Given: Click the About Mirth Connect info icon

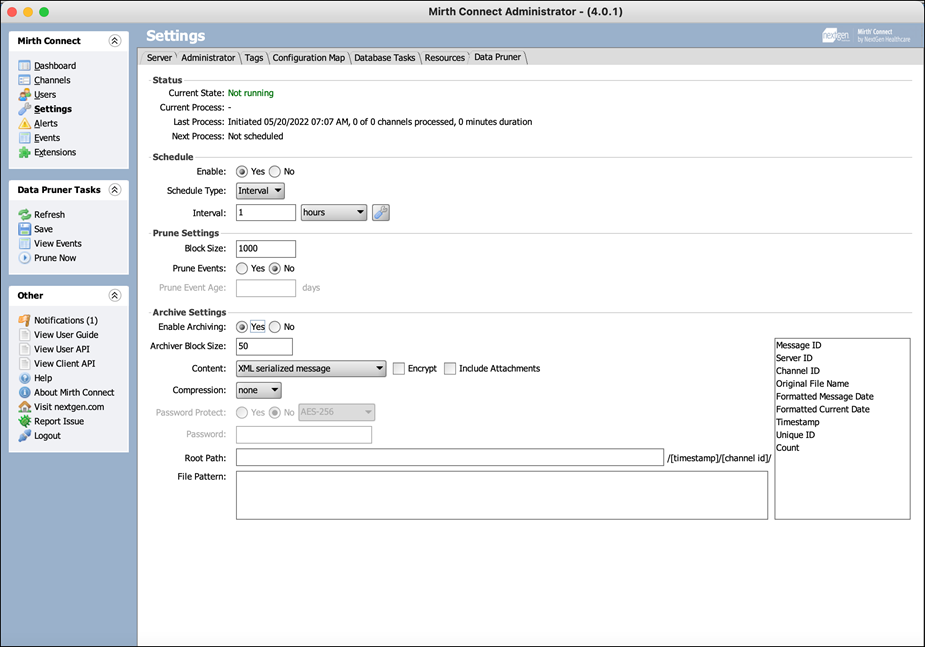Looking at the screenshot, I should pyautogui.click(x=24, y=392).
